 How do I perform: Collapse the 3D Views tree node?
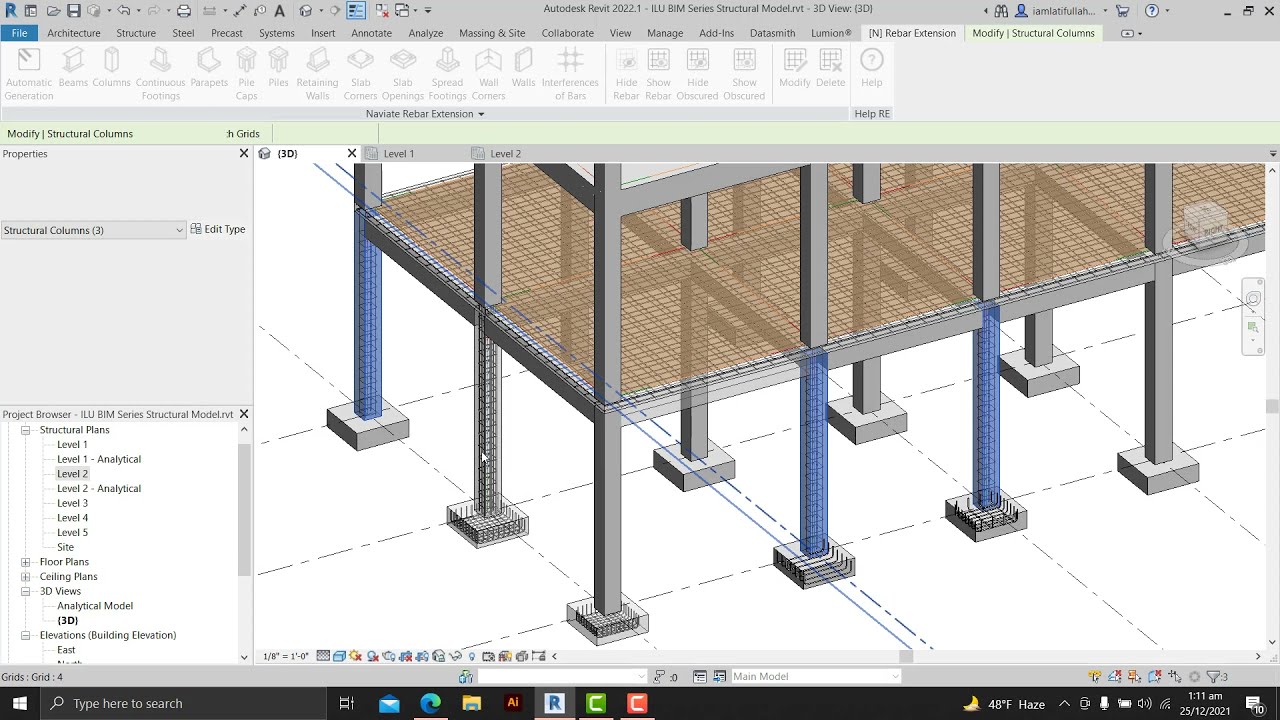[x=26, y=591]
